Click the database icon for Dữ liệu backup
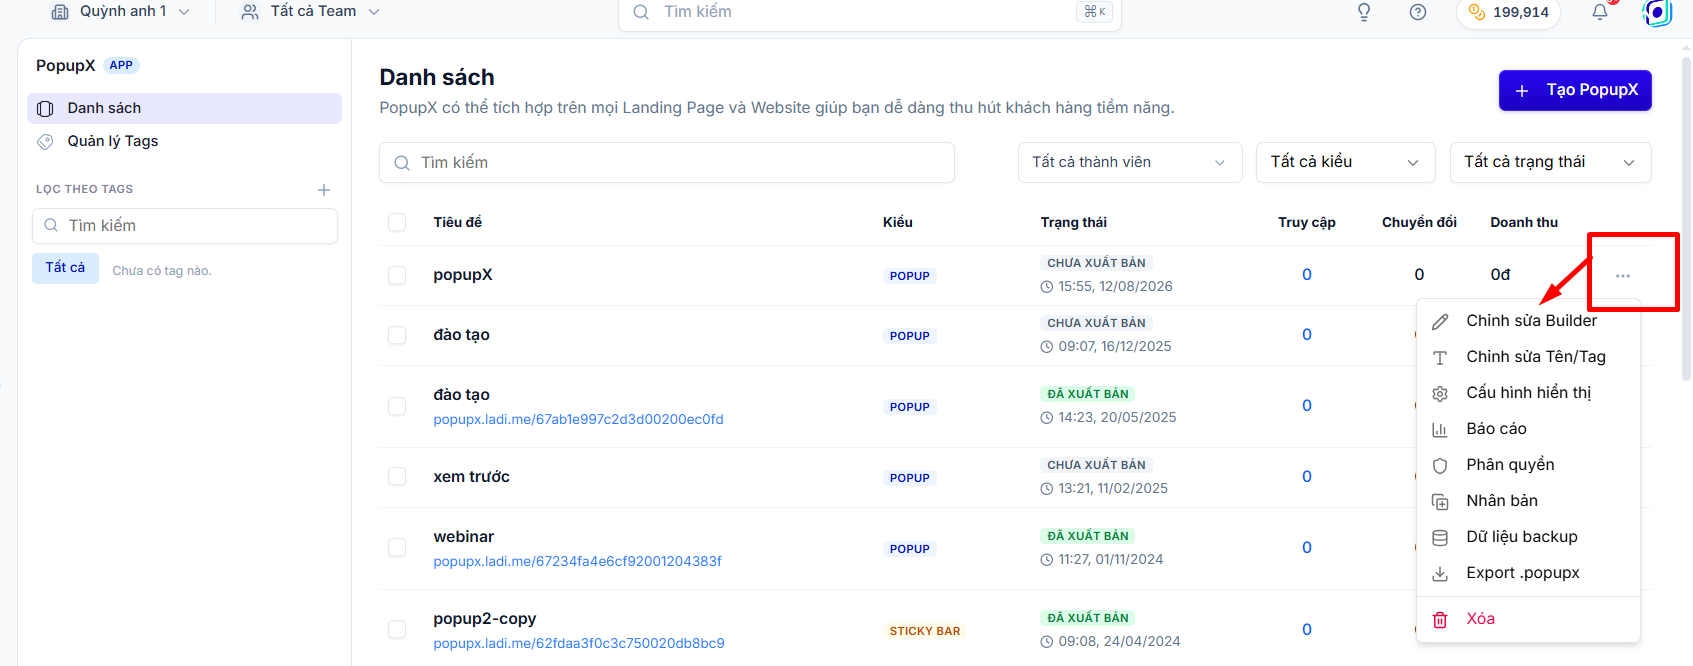The image size is (1693, 666). coord(1440,537)
